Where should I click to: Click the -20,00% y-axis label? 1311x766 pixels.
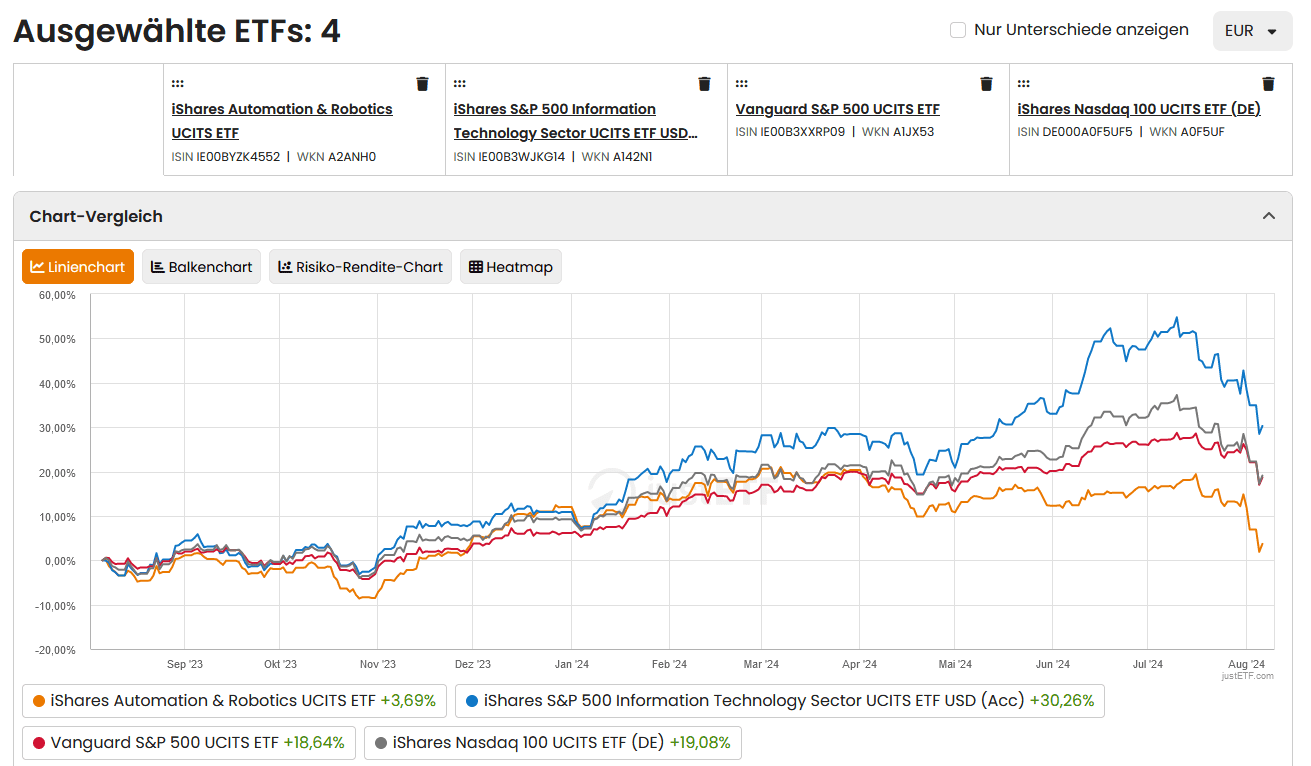[x=56, y=650]
